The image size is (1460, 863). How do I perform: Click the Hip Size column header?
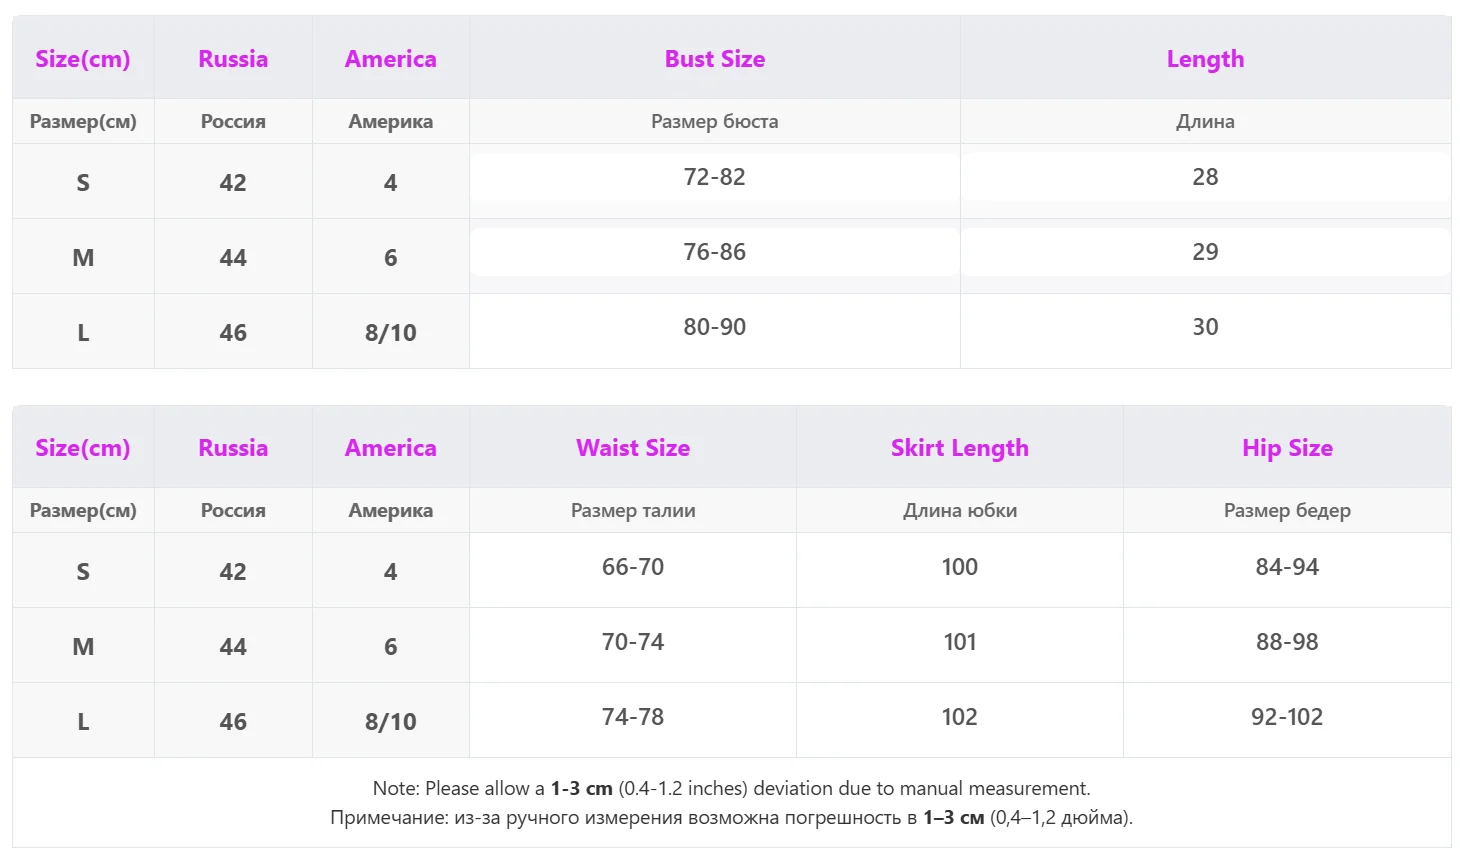tap(1287, 448)
